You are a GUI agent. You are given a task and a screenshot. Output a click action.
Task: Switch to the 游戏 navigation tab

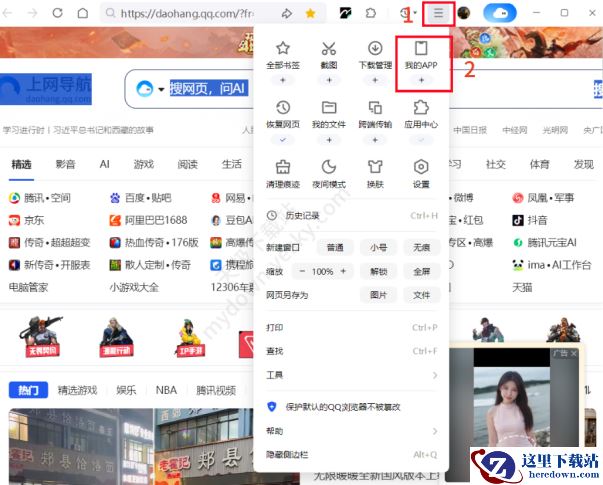tap(143, 165)
